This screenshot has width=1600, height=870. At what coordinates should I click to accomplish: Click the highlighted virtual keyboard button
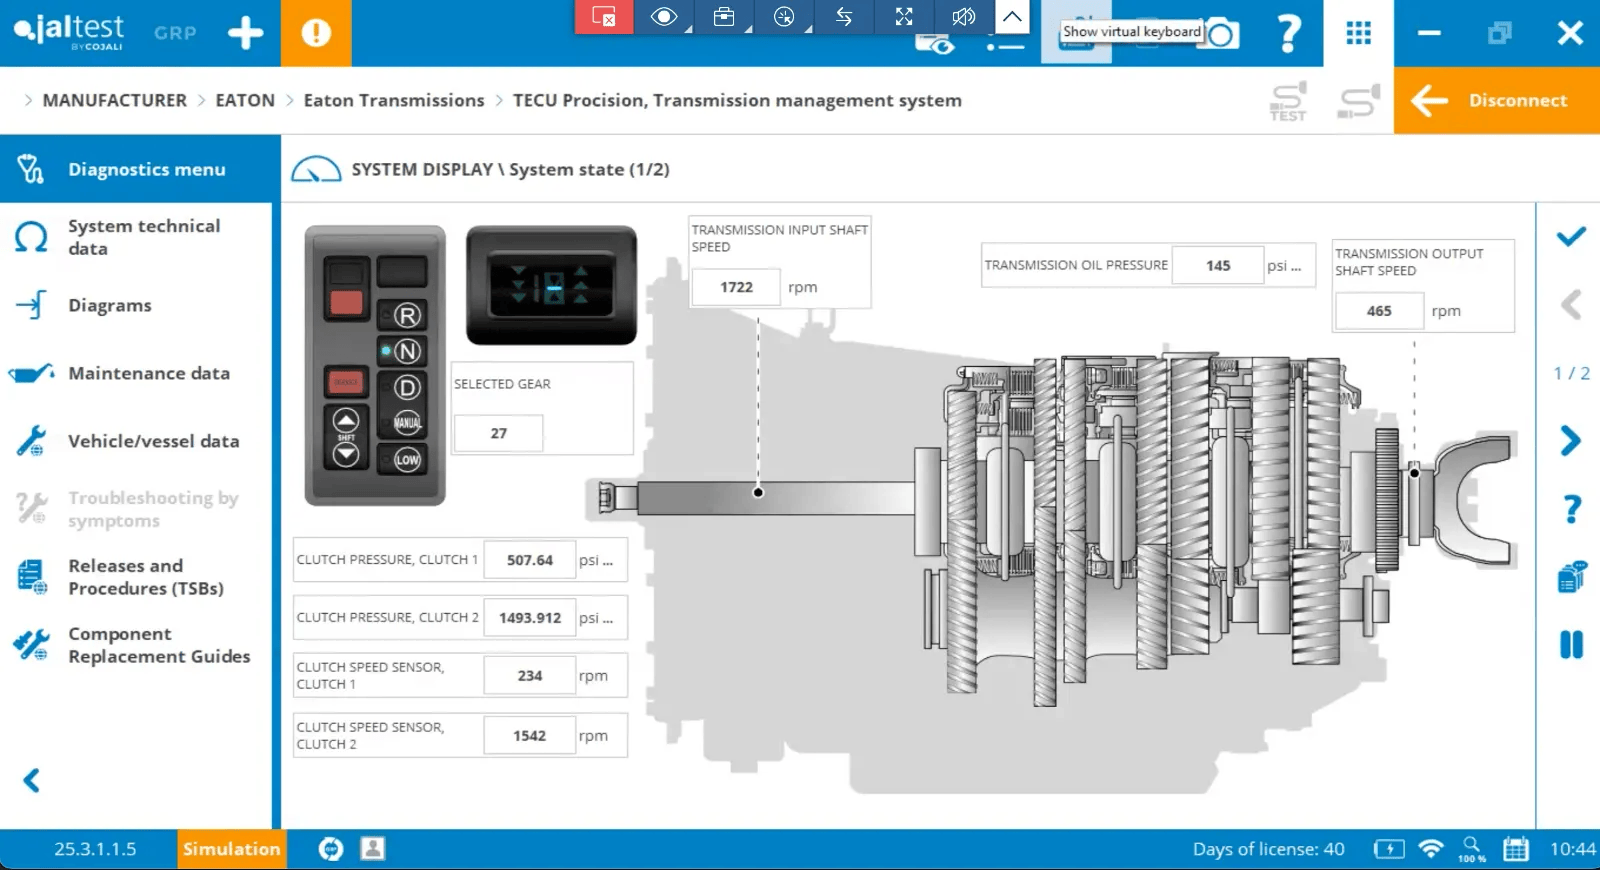click(x=1076, y=33)
